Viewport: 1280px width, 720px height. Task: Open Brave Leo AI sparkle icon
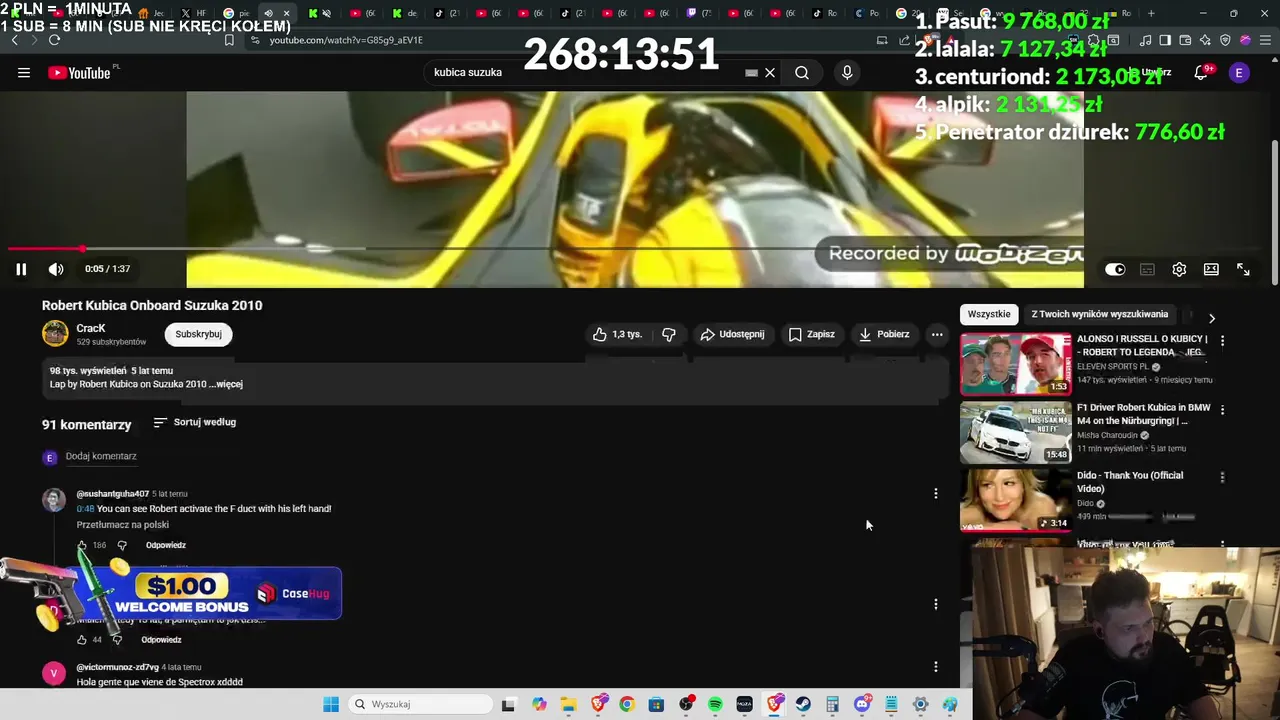[x=1205, y=40]
